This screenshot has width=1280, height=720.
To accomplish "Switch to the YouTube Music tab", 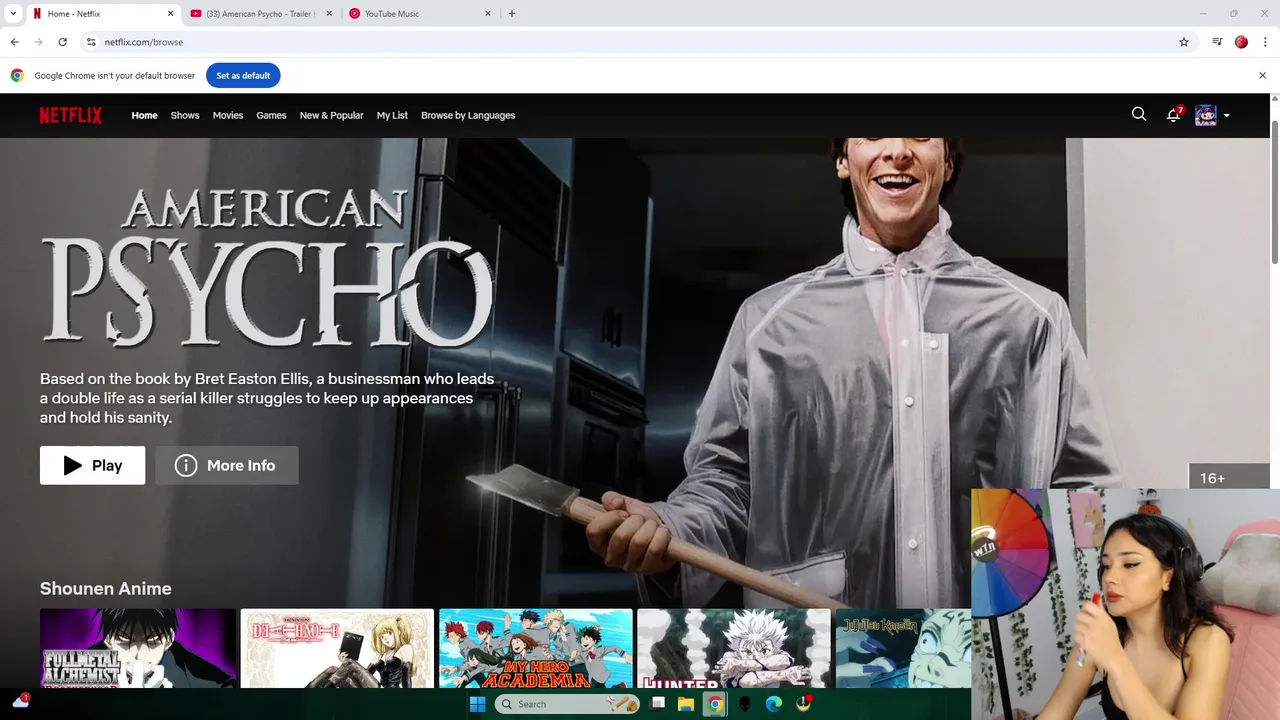I will tap(421, 14).
